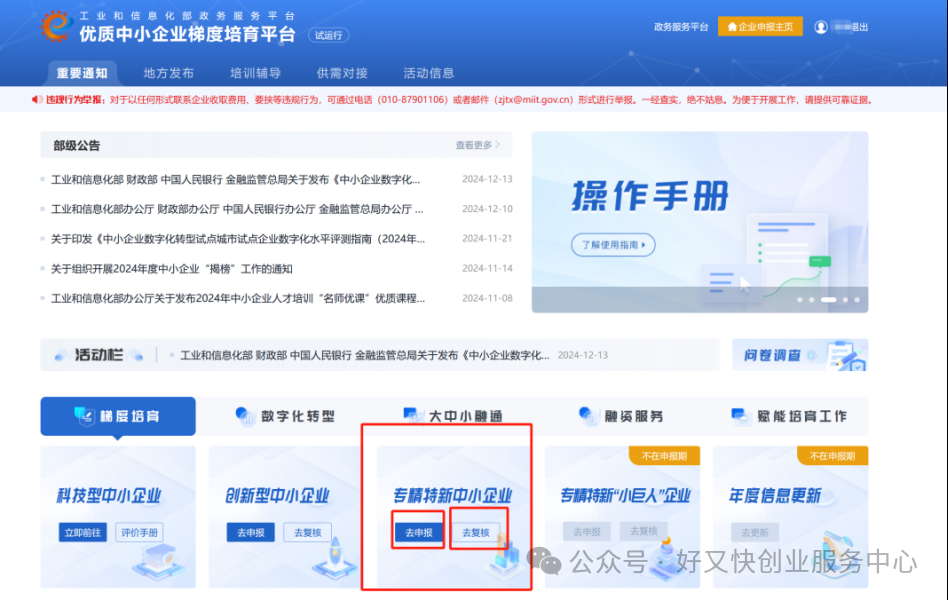948x600 pixels.
Task: Click 去申报 under 创新型中小企业
Action: click(x=251, y=532)
